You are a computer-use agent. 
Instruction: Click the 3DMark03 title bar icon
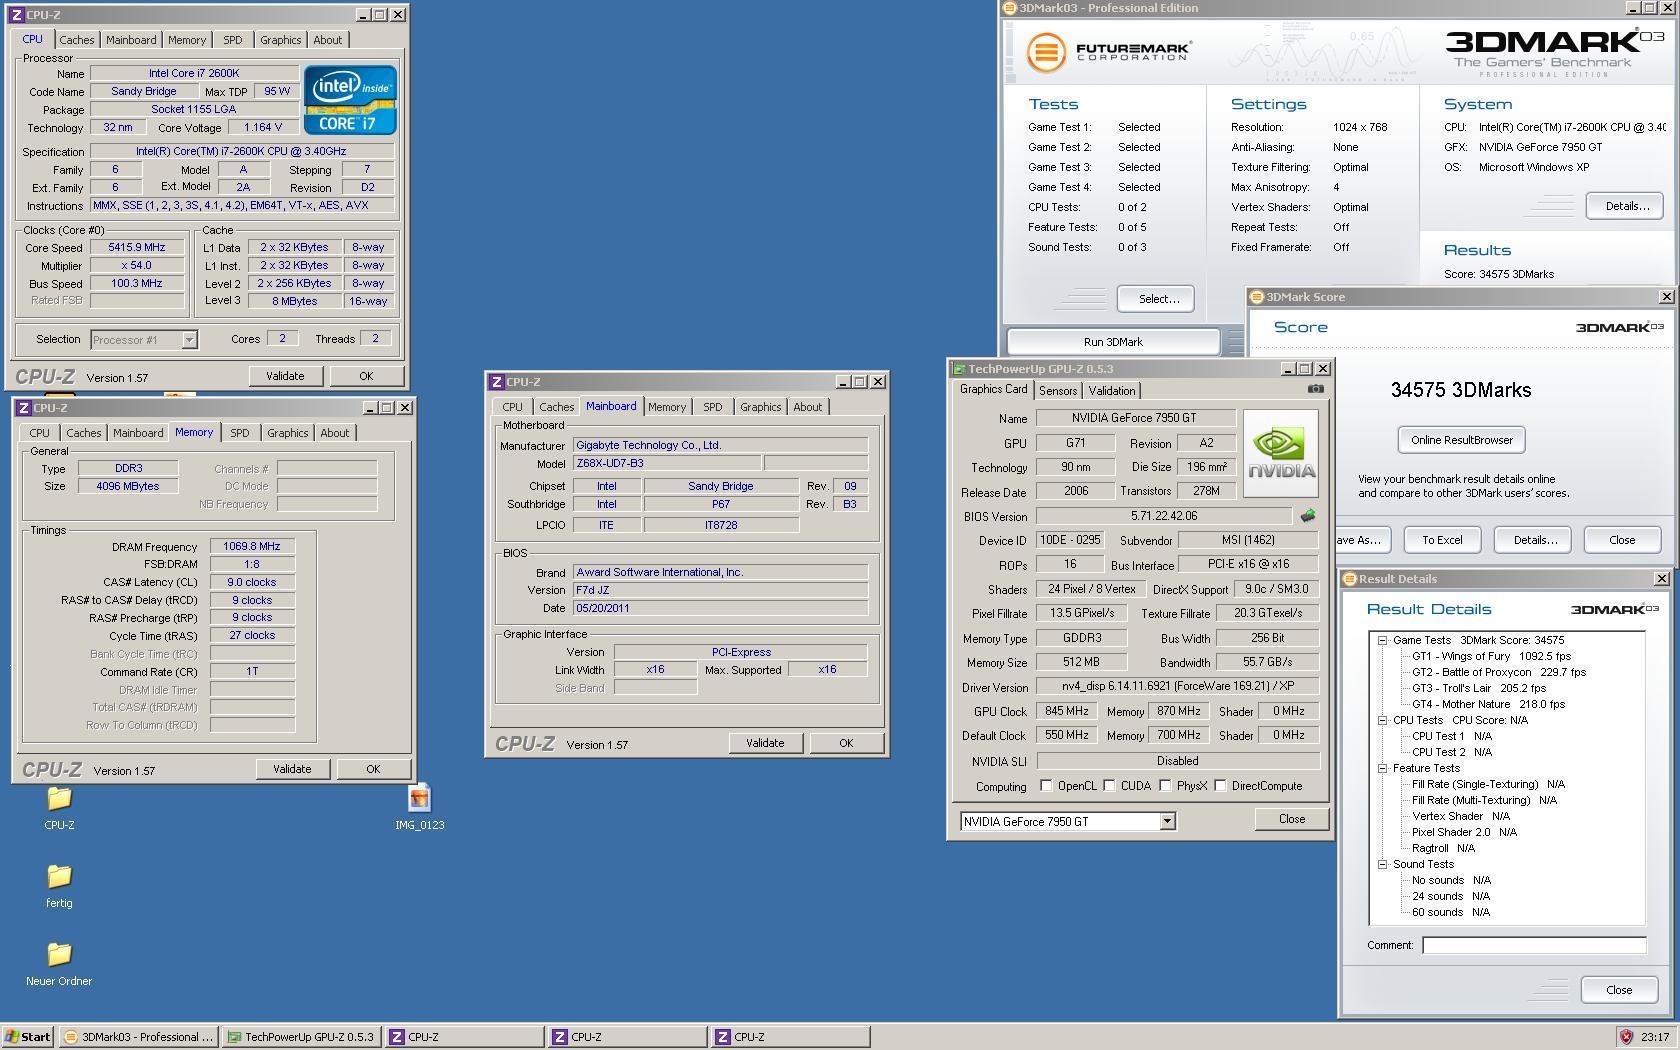coord(1010,8)
